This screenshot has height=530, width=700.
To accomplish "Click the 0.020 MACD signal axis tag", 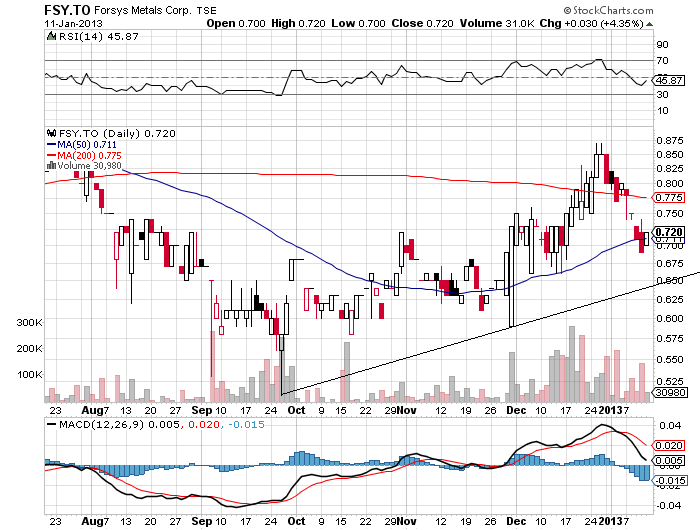I will pos(668,446).
